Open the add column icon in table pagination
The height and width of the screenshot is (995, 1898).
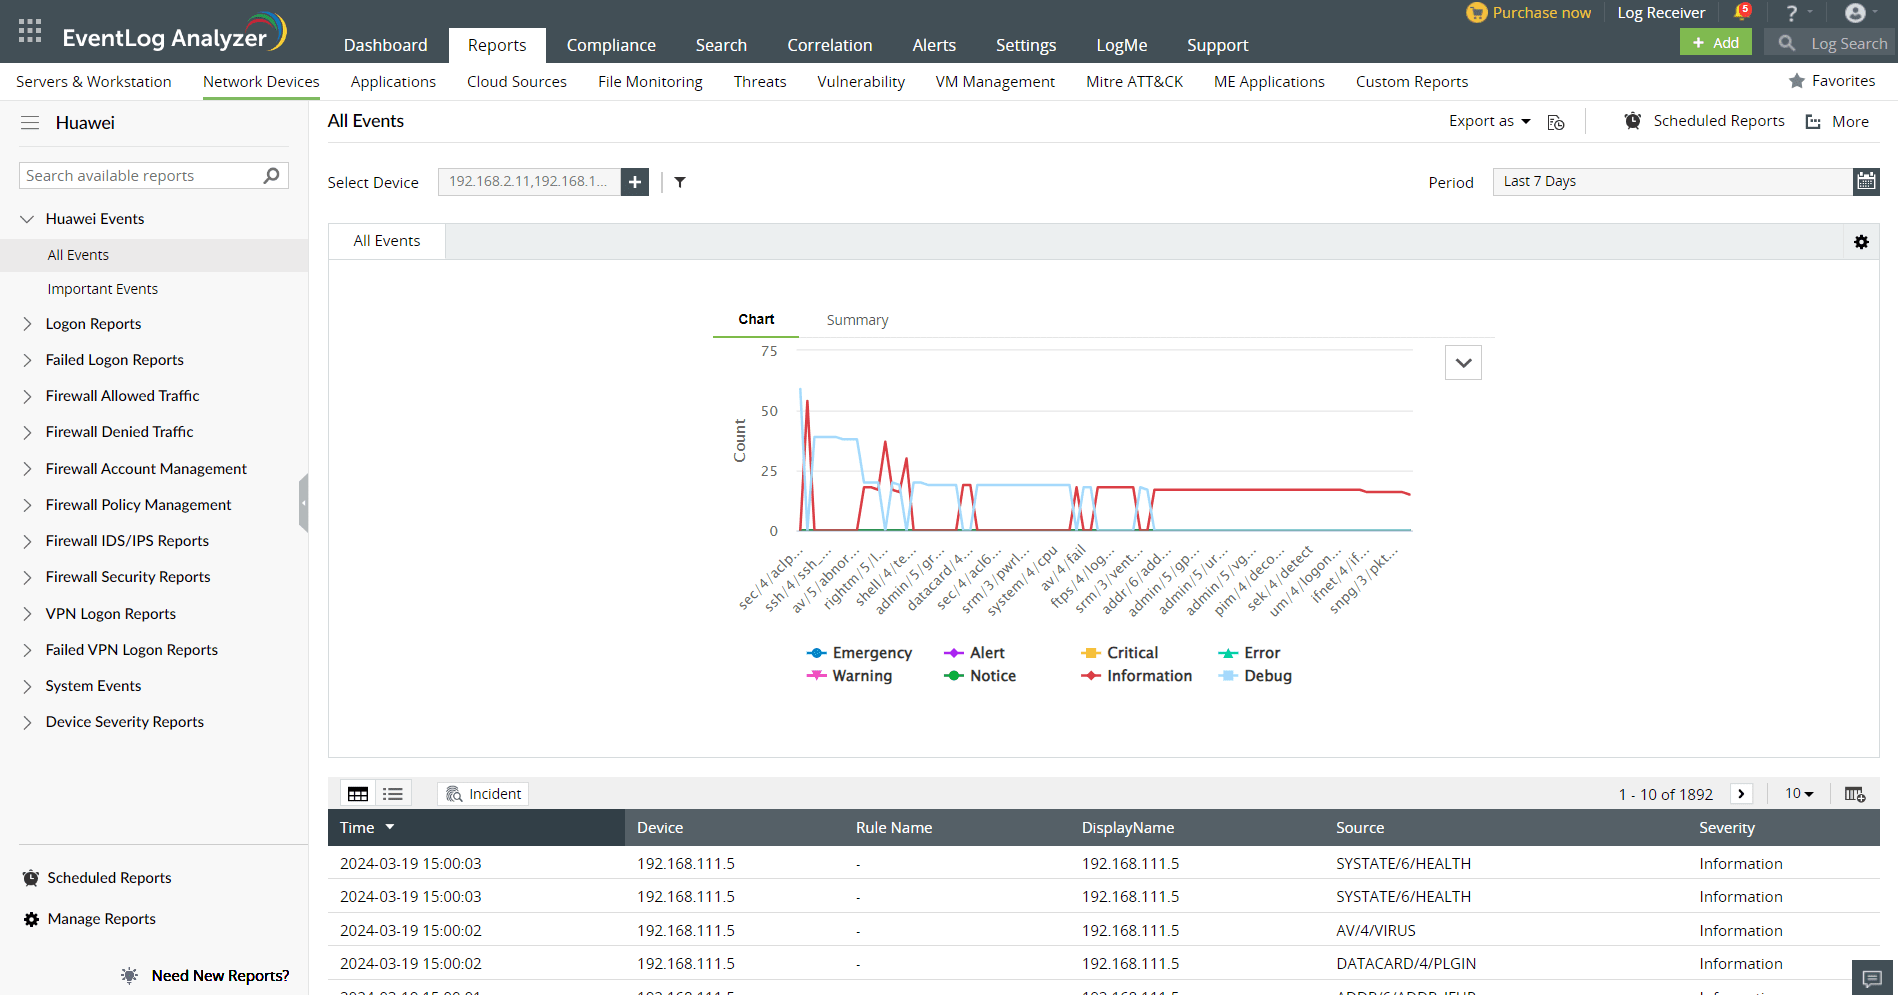pyautogui.click(x=1855, y=793)
